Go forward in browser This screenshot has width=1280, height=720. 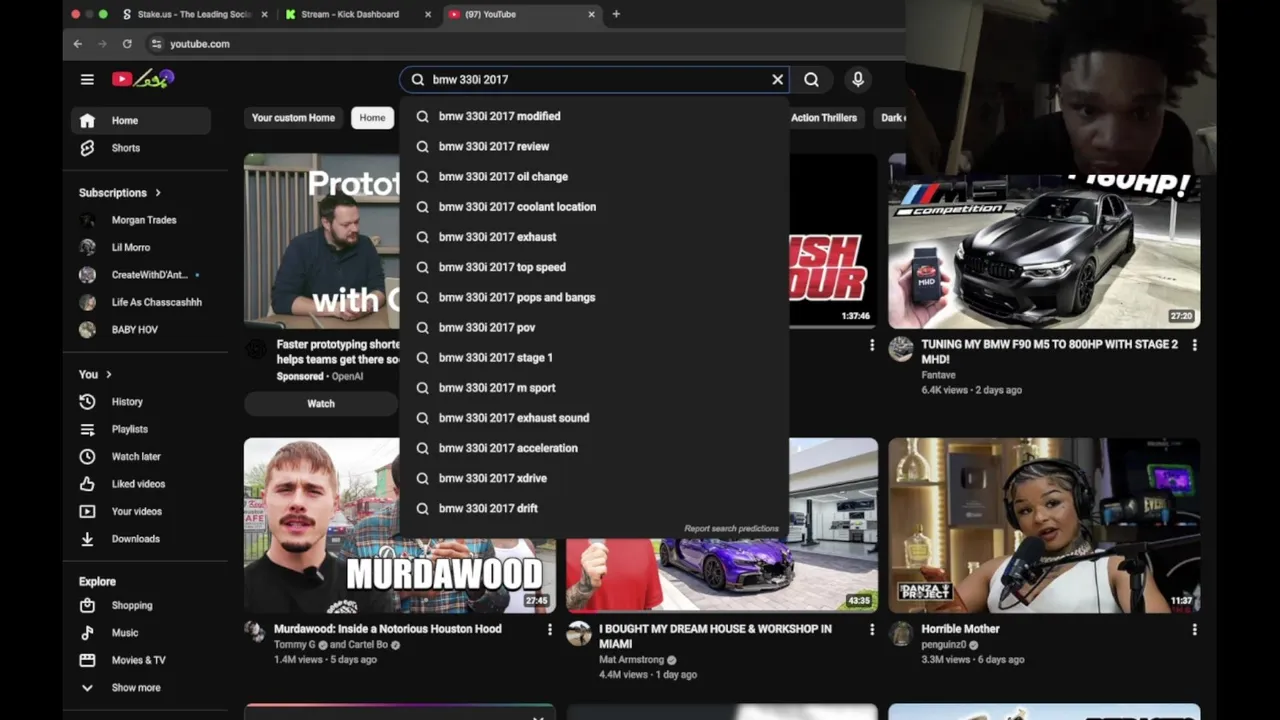[102, 44]
